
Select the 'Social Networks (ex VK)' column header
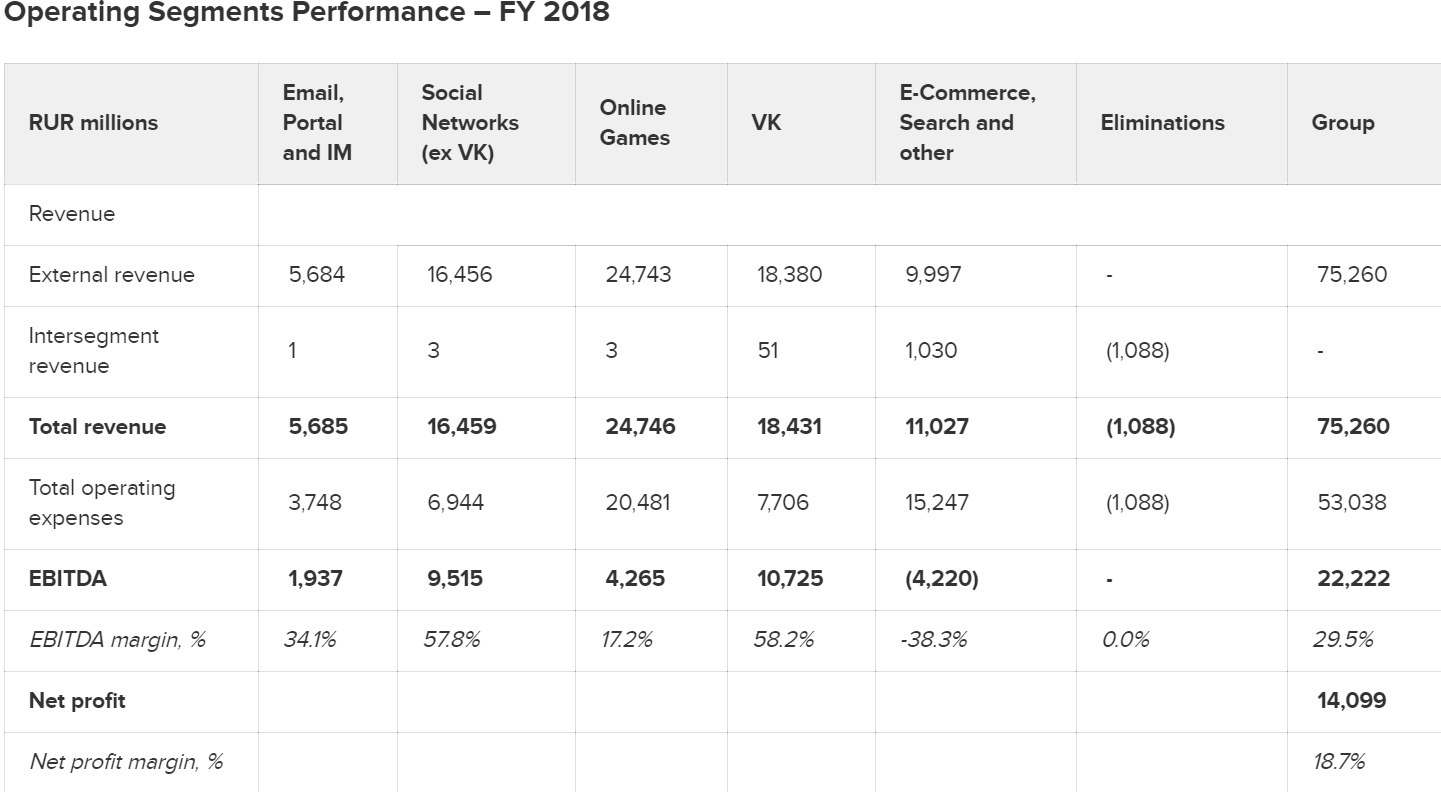coord(470,123)
